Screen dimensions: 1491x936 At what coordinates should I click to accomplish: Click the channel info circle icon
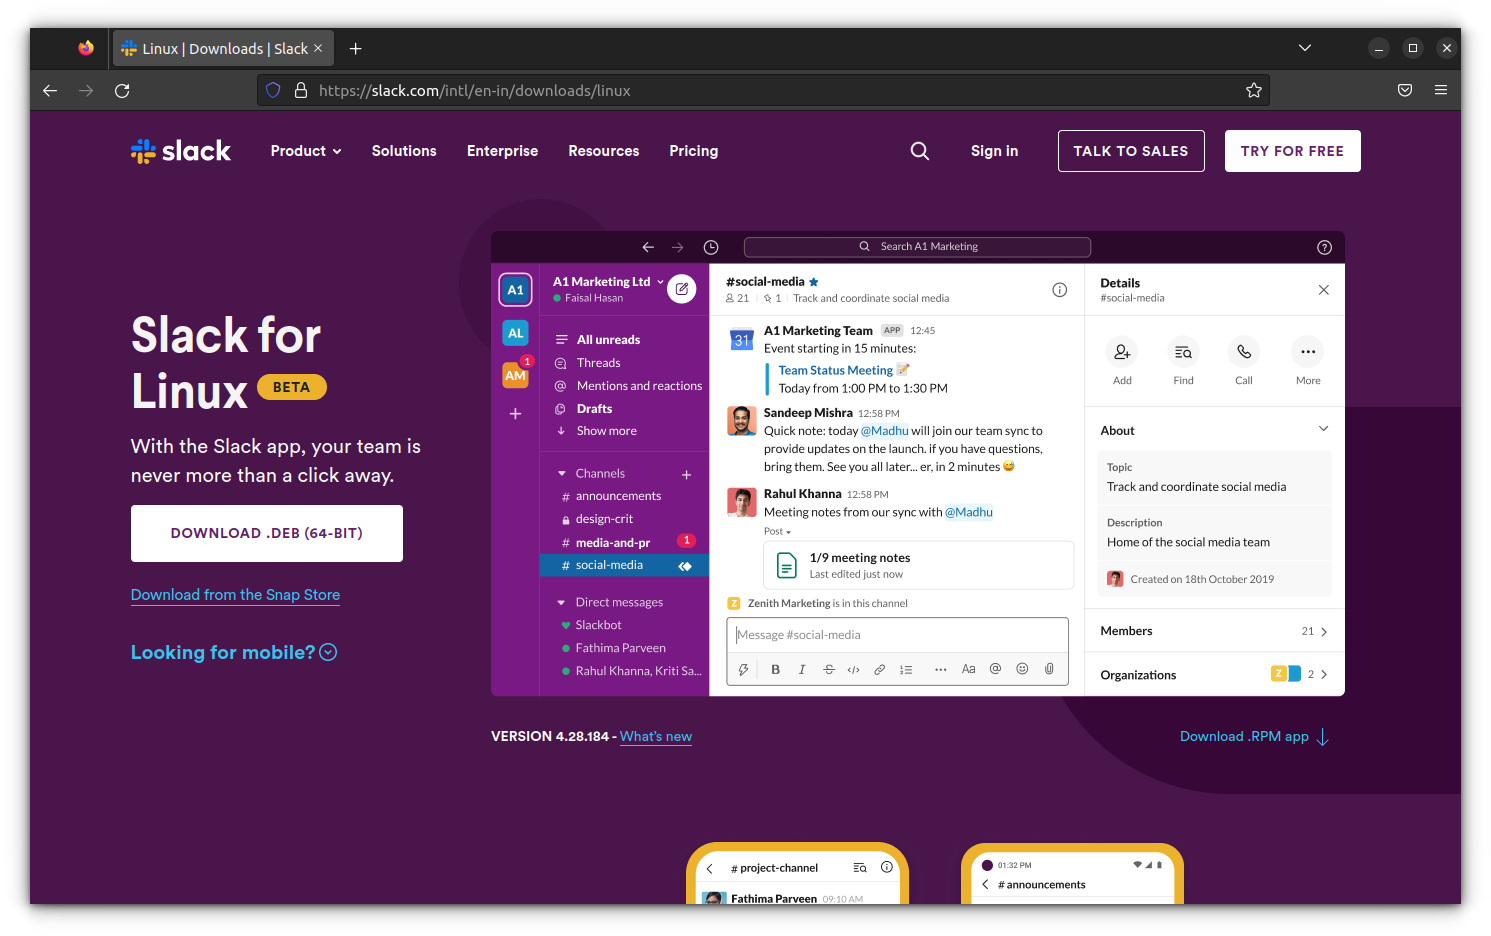tap(1060, 290)
